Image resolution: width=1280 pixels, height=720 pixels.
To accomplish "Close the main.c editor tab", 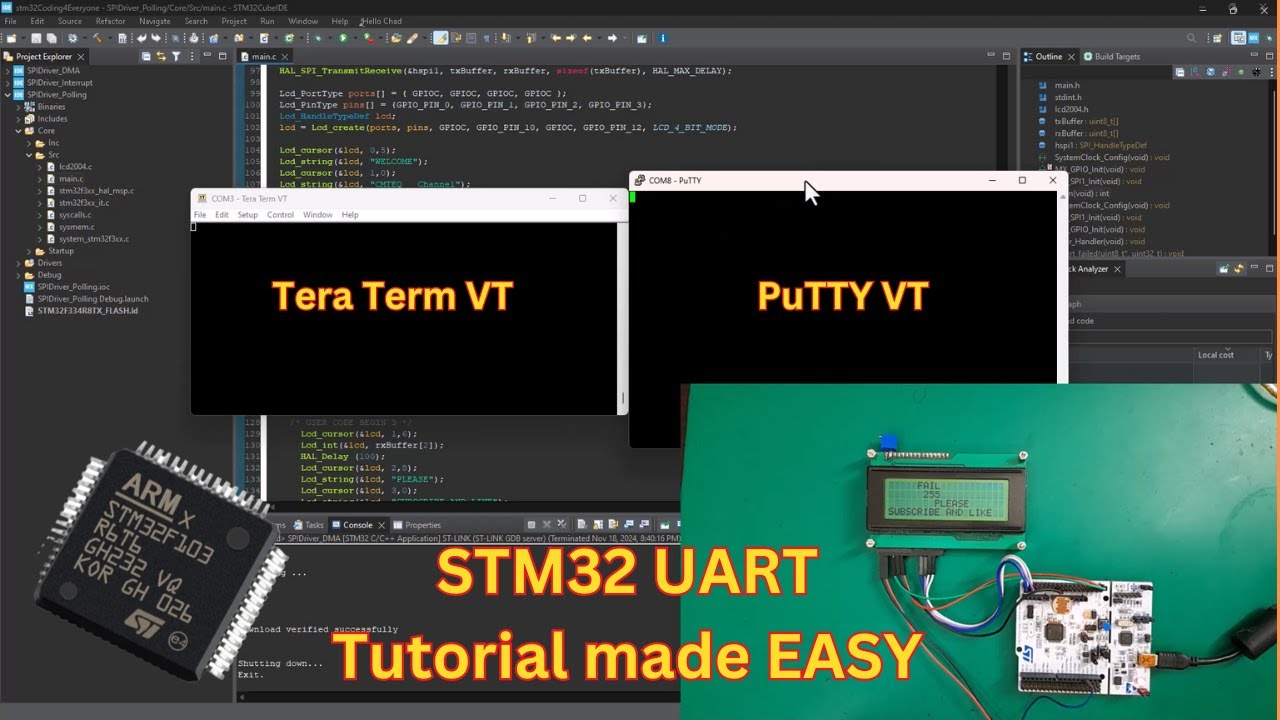I will tap(285, 57).
